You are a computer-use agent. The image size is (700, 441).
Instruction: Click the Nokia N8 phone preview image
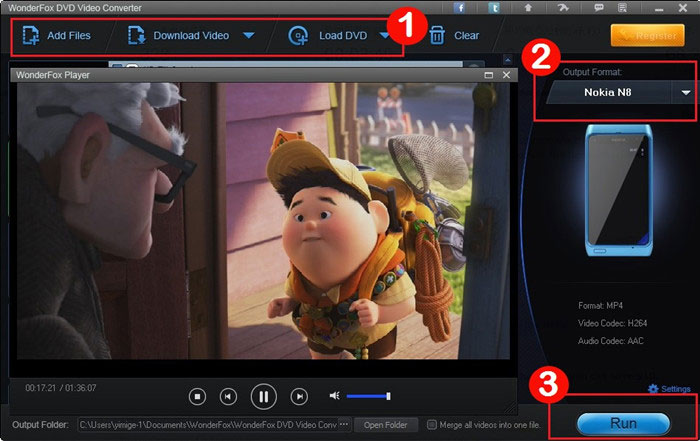[619, 191]
